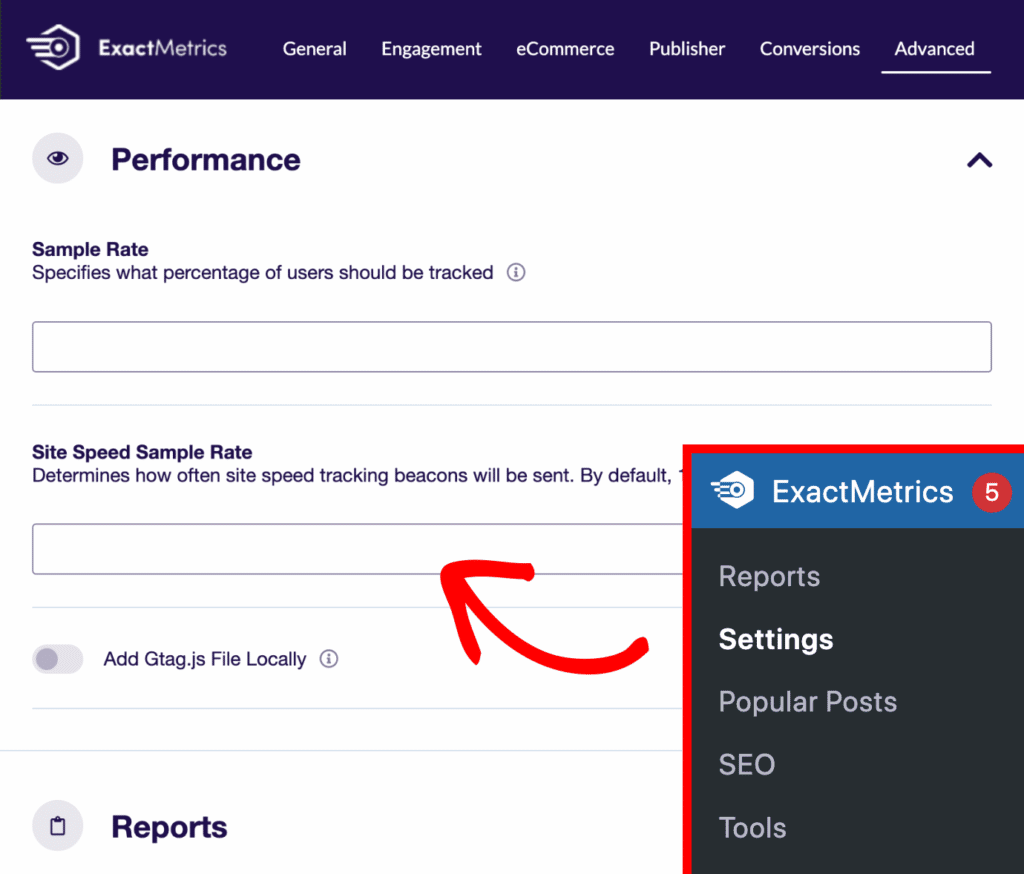Open the General settings tab
Screen dimensions: 1024x874
(314, 49)
